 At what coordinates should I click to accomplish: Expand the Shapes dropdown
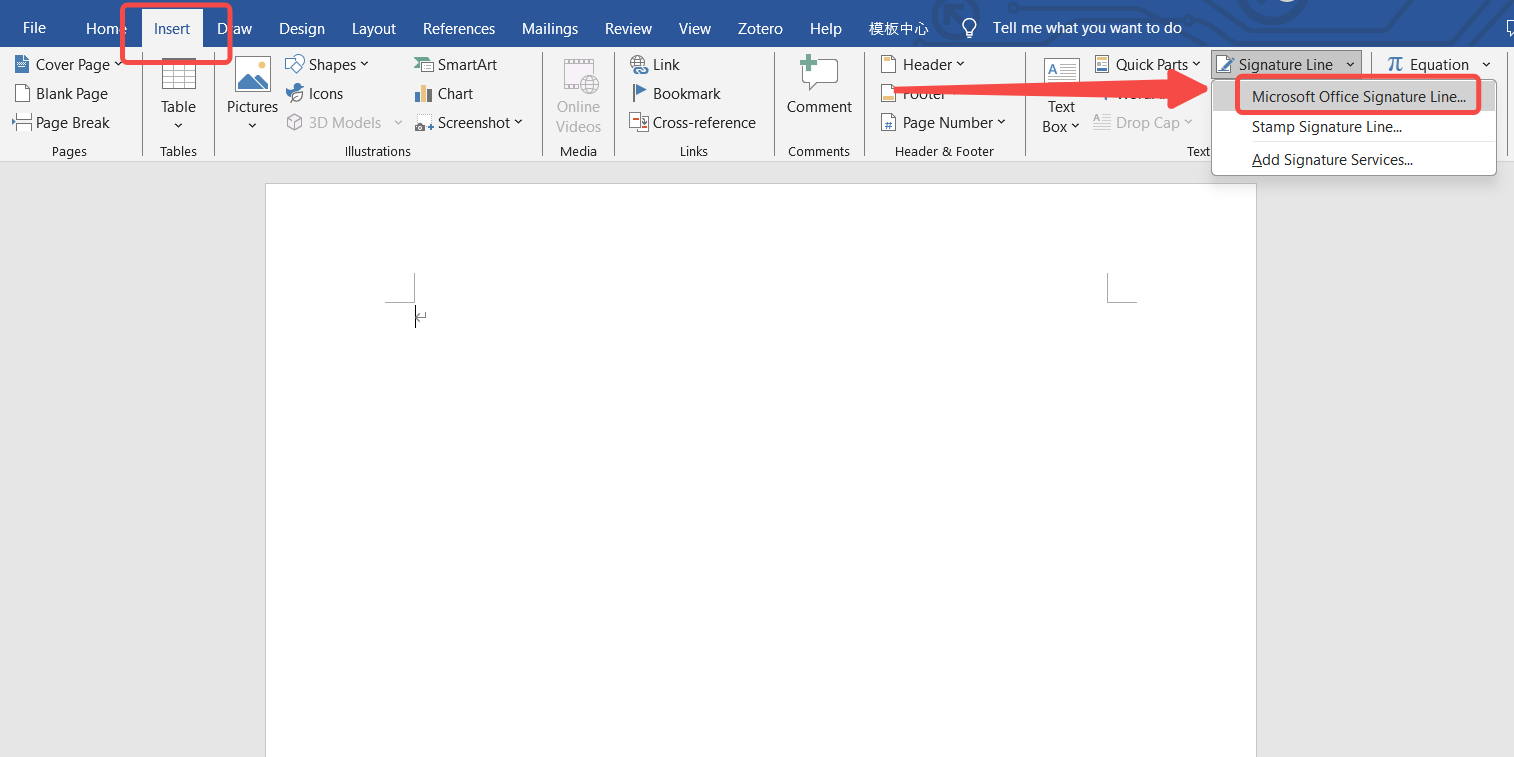tap(328, 65)
